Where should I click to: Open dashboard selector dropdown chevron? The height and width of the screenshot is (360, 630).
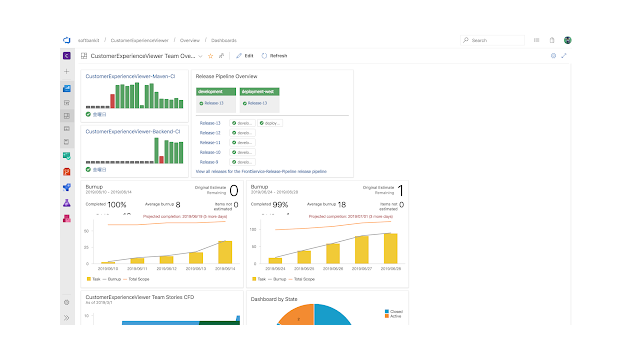[200, 56]
